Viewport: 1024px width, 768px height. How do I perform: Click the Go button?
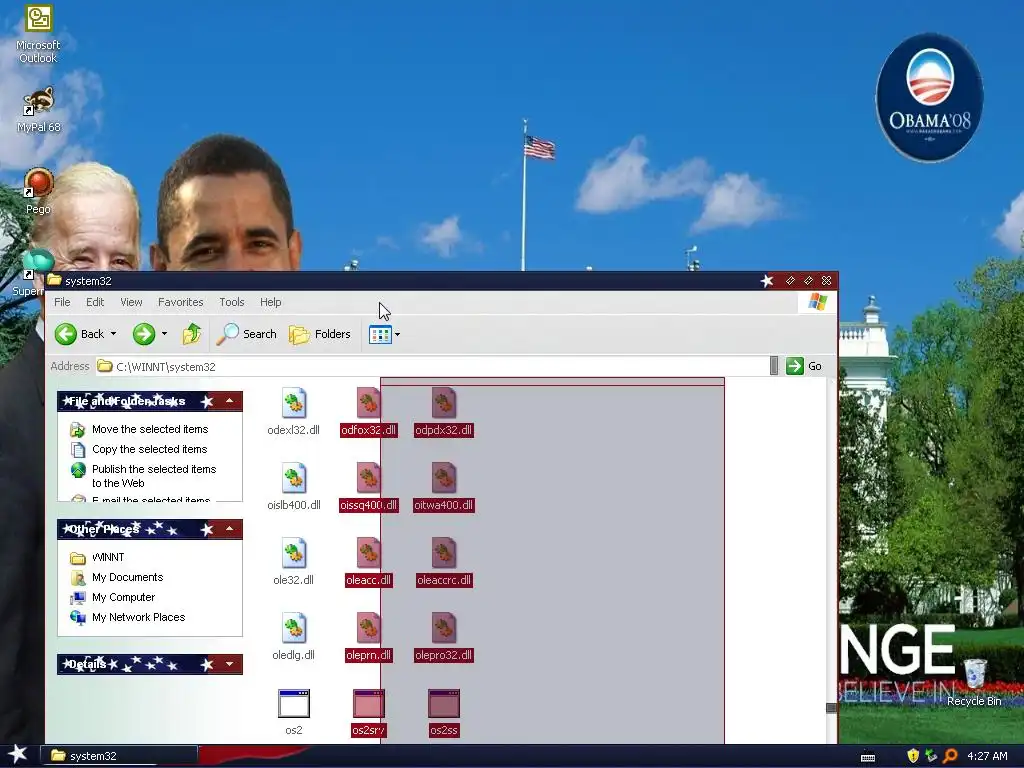coord(804,366)
